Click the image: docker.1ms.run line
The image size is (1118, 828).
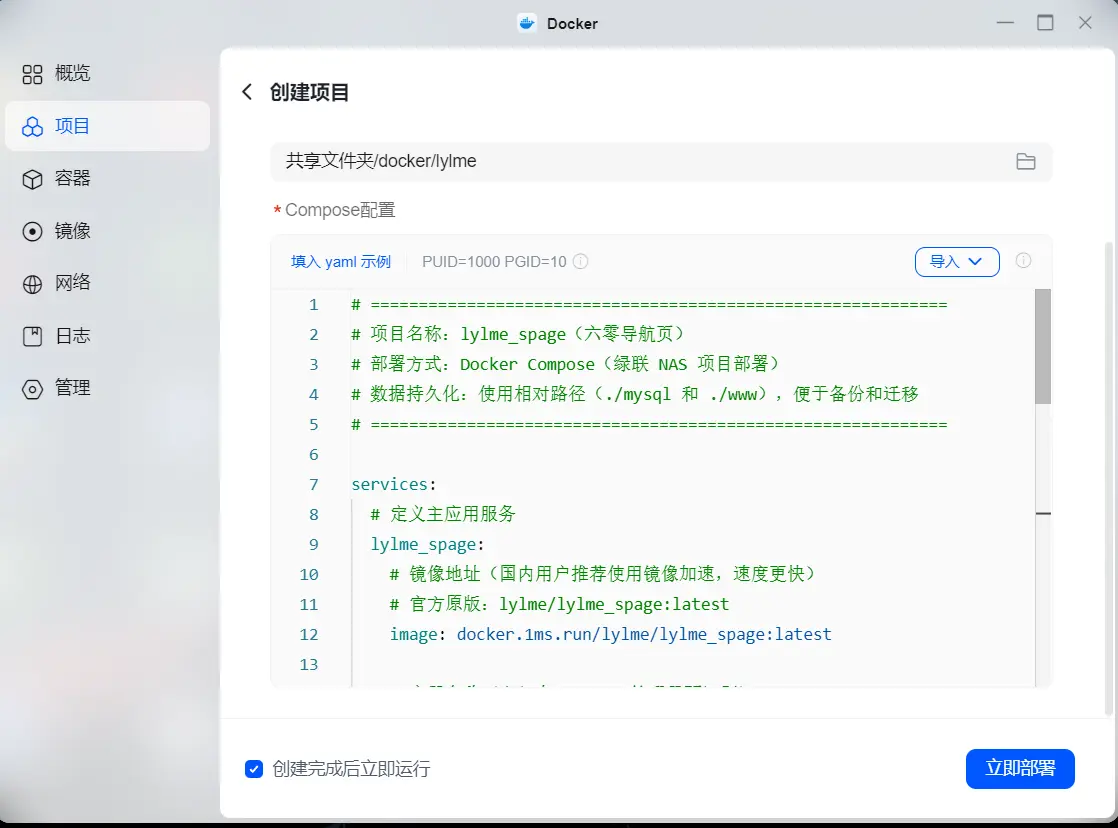click(x=610, y=635)
